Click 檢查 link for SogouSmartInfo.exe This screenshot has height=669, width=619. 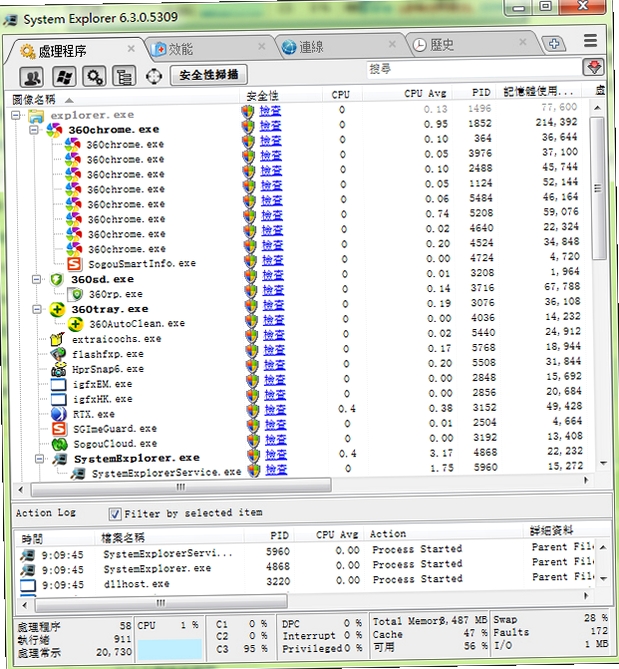click(272, 260)
